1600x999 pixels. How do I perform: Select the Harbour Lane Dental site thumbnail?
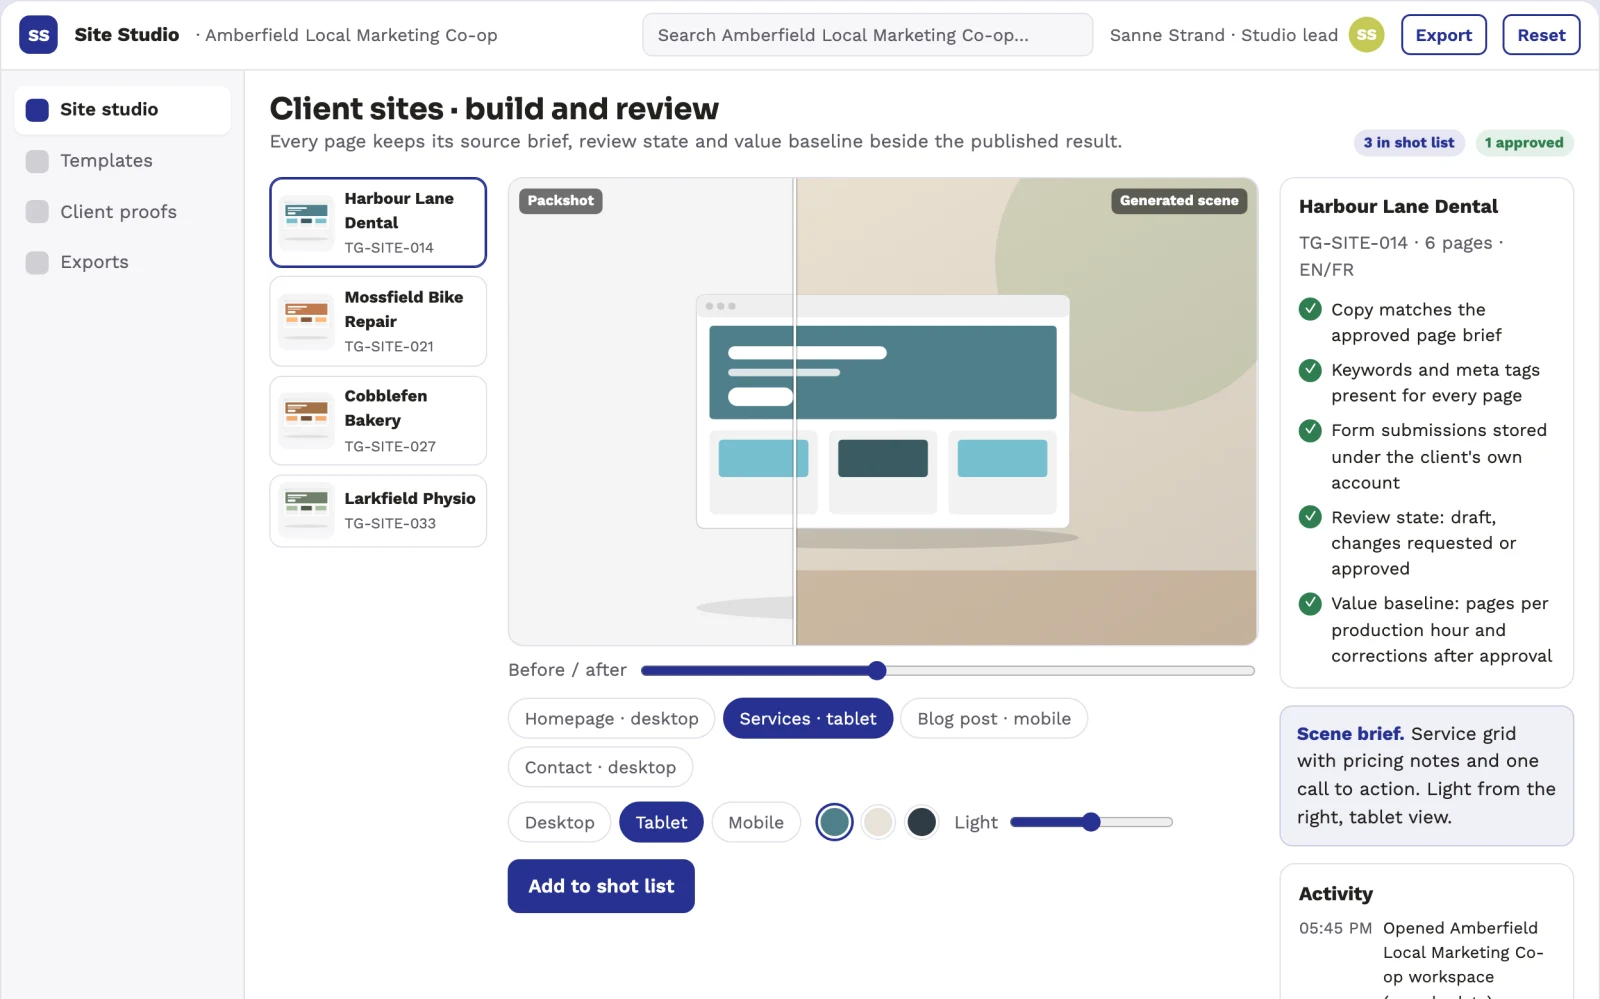(306, 222)
